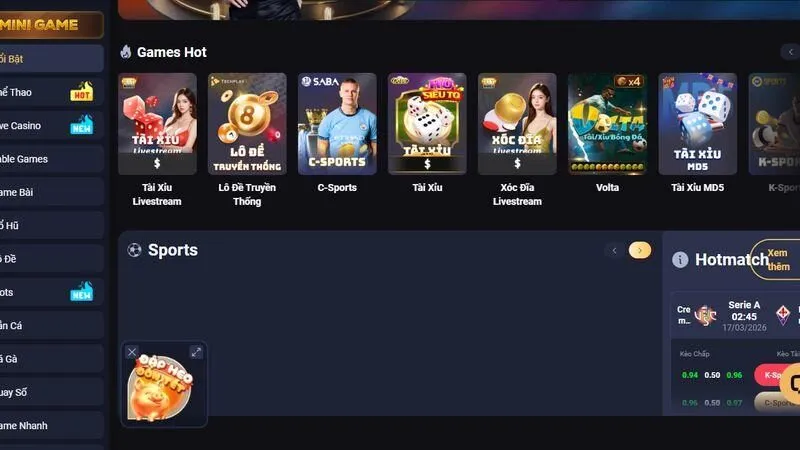Click the soccer ball Sports section icon
This screenshot has width=800, height=450.
(x=134, y=250)
